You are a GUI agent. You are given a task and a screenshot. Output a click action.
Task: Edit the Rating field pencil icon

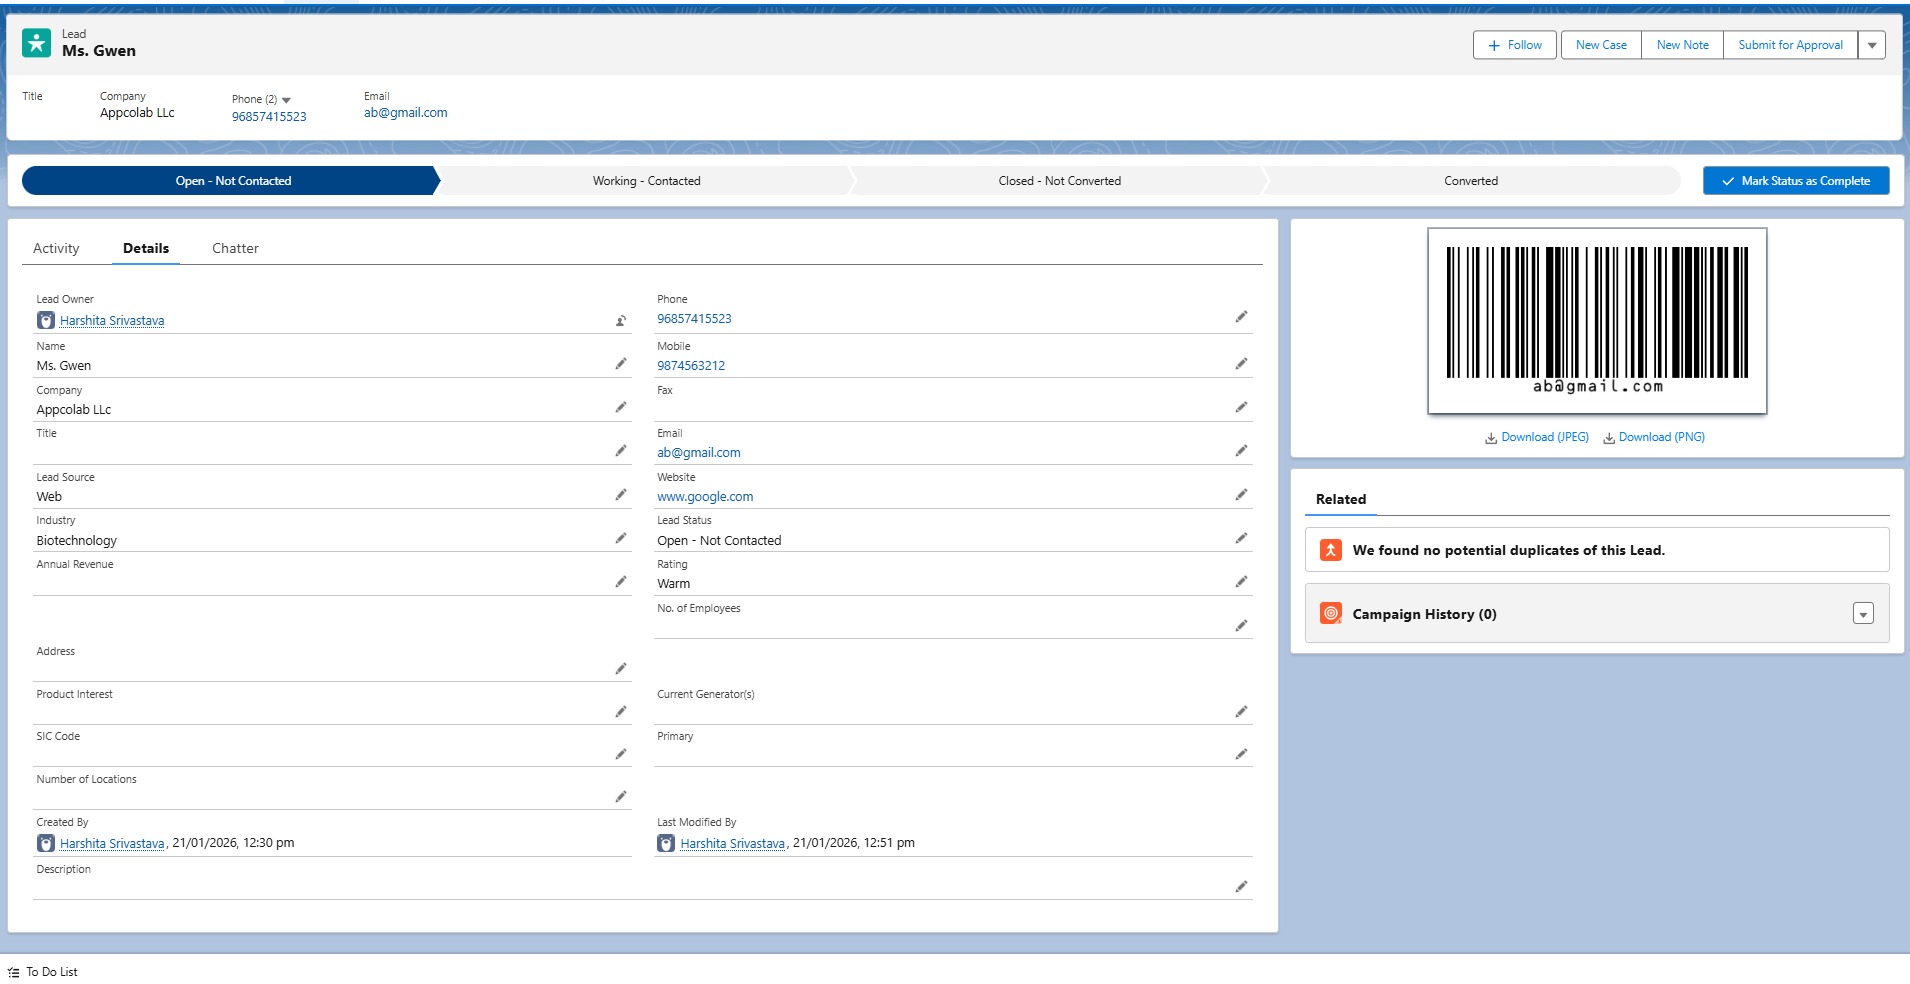click(1241, 582)
